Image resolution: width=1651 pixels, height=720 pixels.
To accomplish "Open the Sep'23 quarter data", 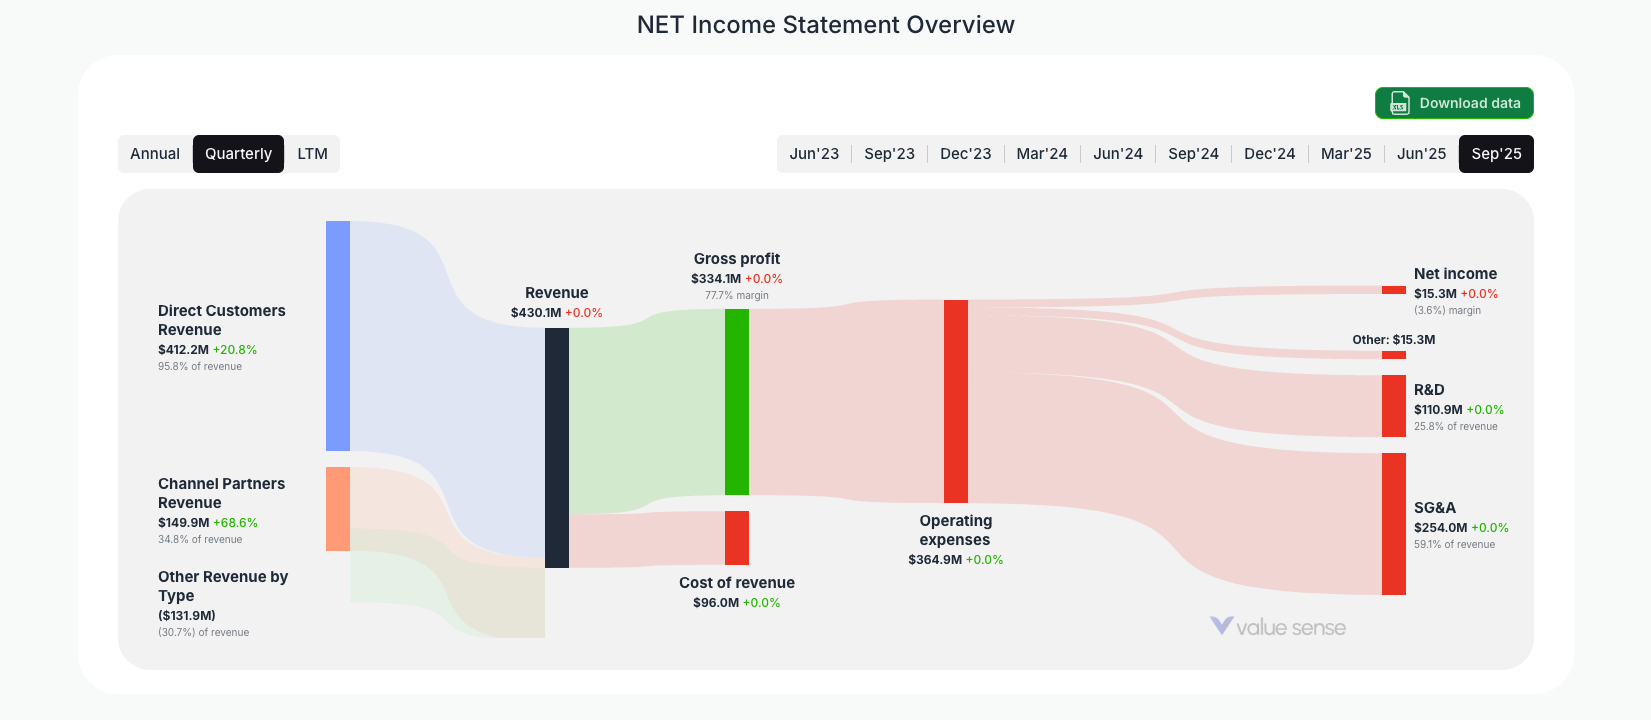I will (x=890, y=153).
